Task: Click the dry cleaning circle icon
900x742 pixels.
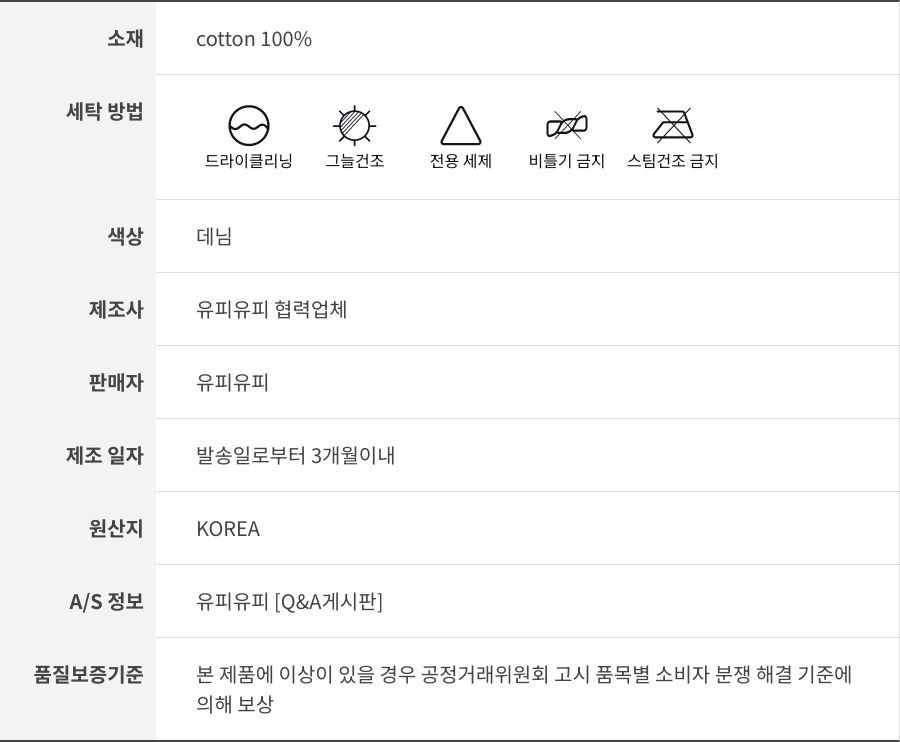Action: tap(249, 126)
